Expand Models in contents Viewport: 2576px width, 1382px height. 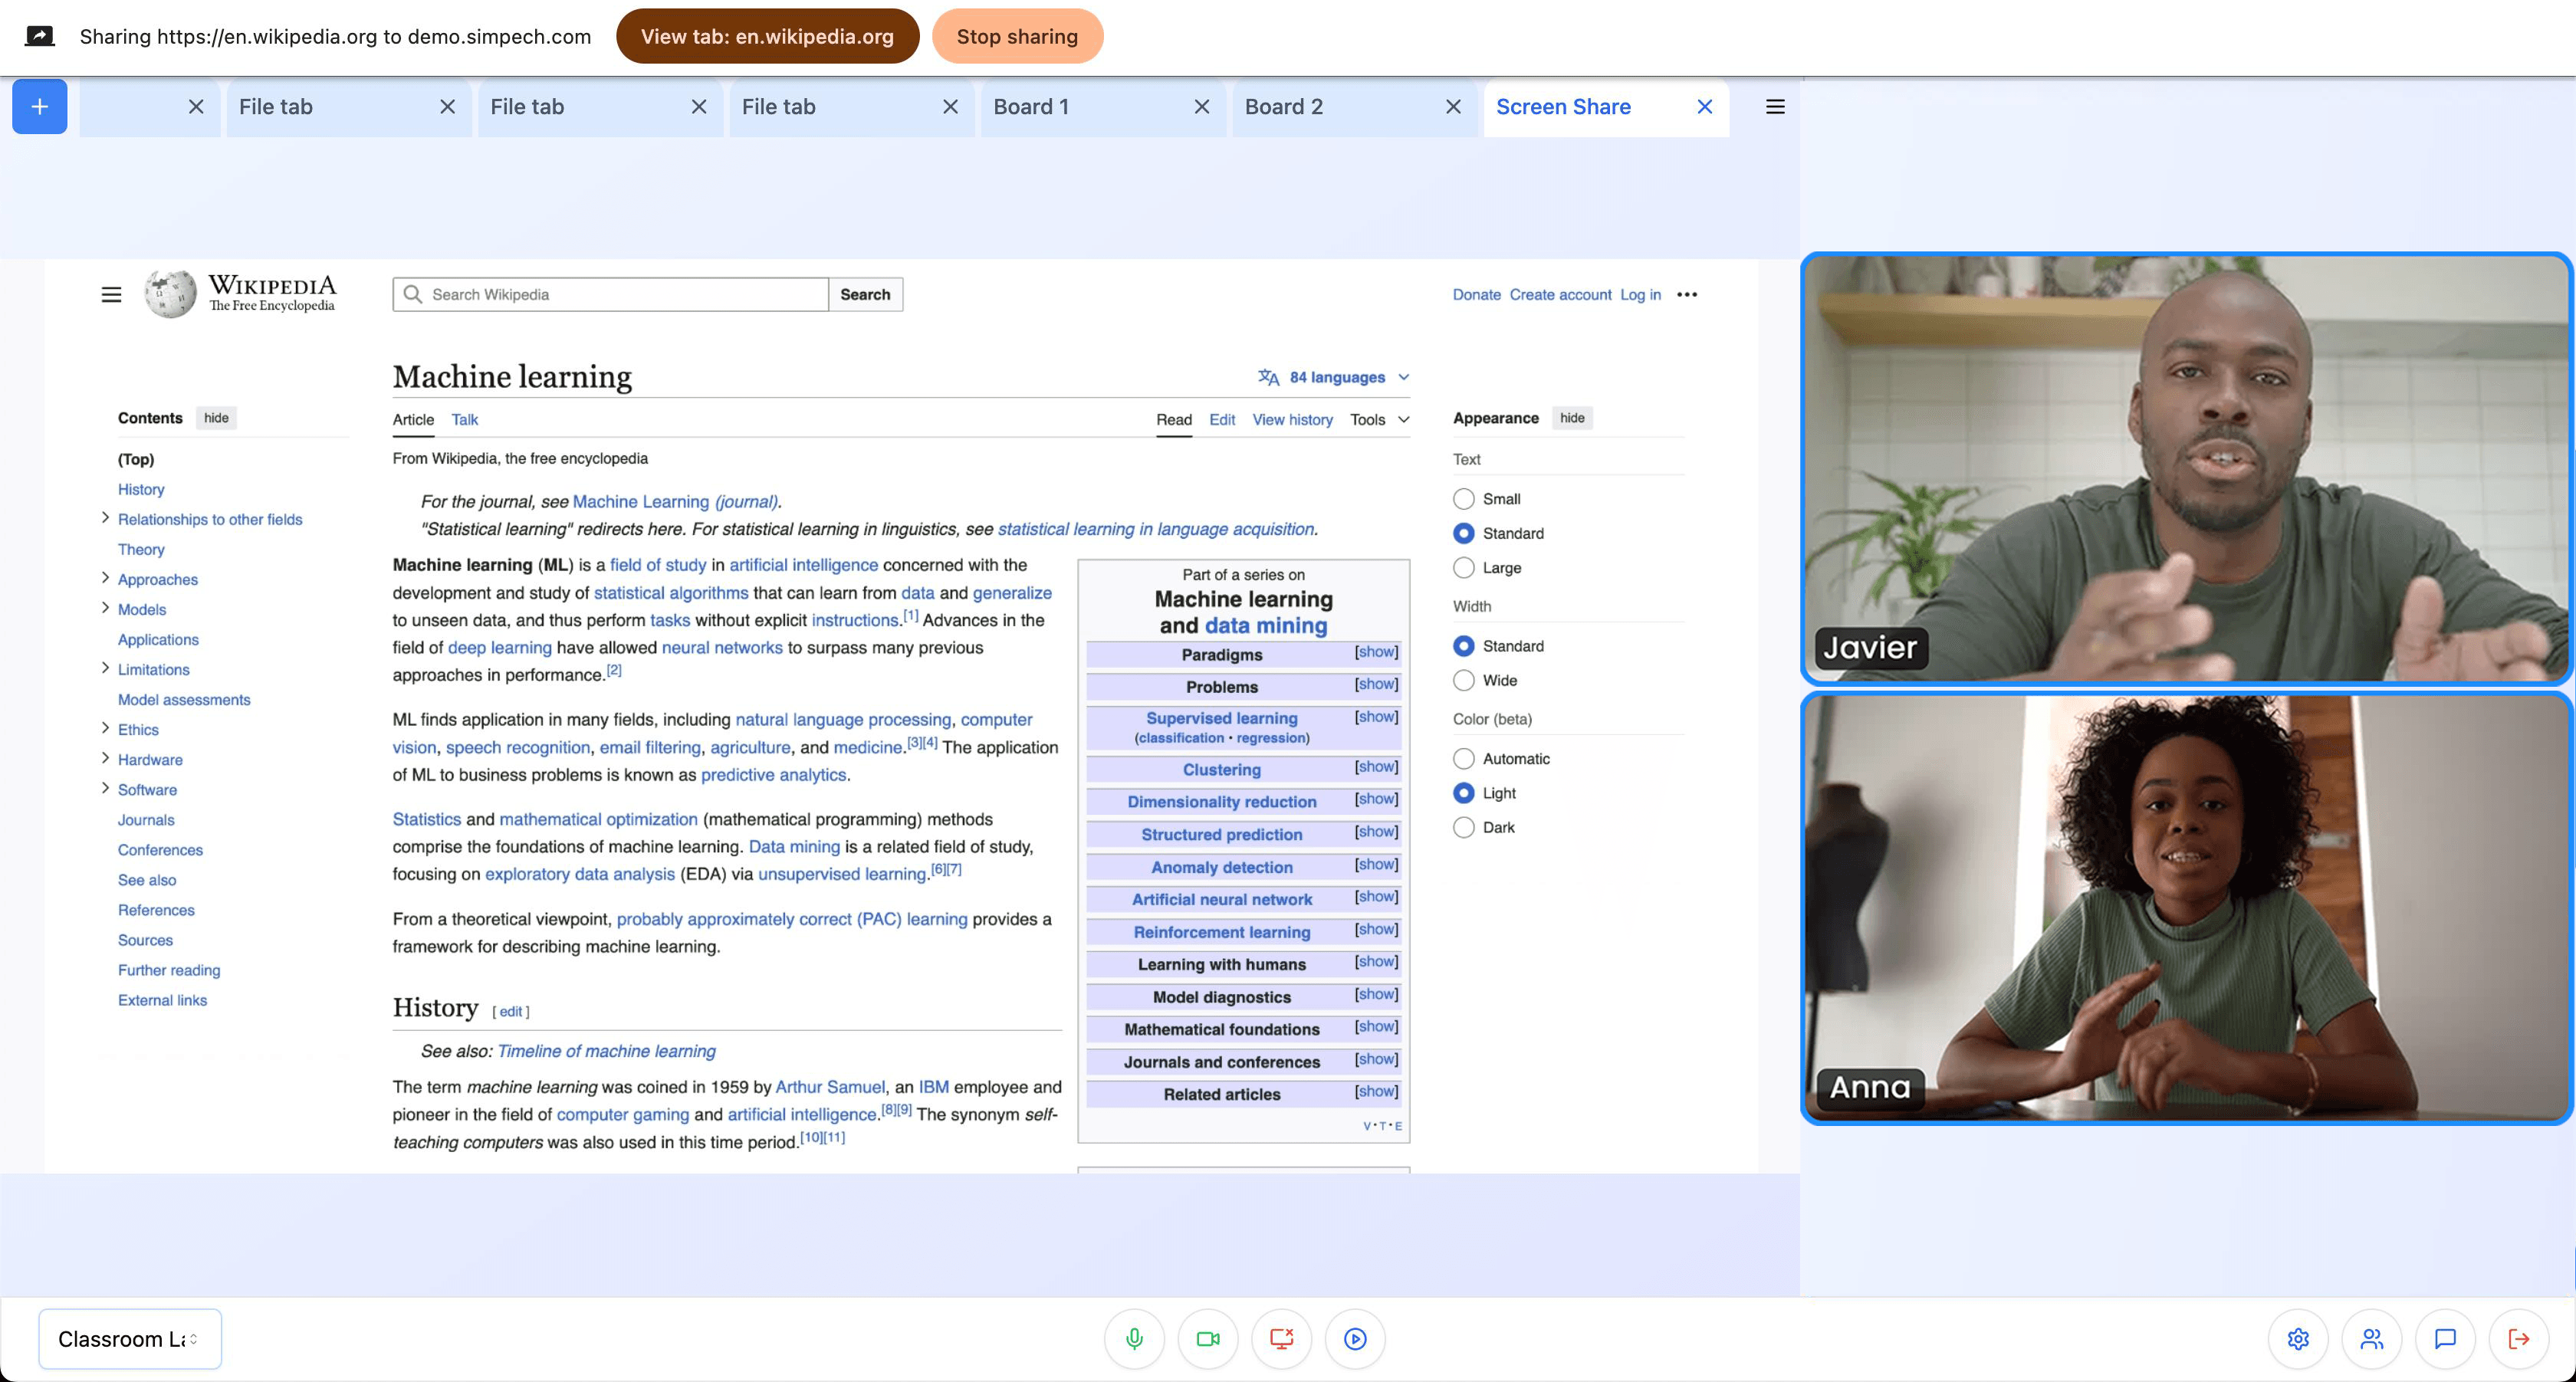(105, 608)
